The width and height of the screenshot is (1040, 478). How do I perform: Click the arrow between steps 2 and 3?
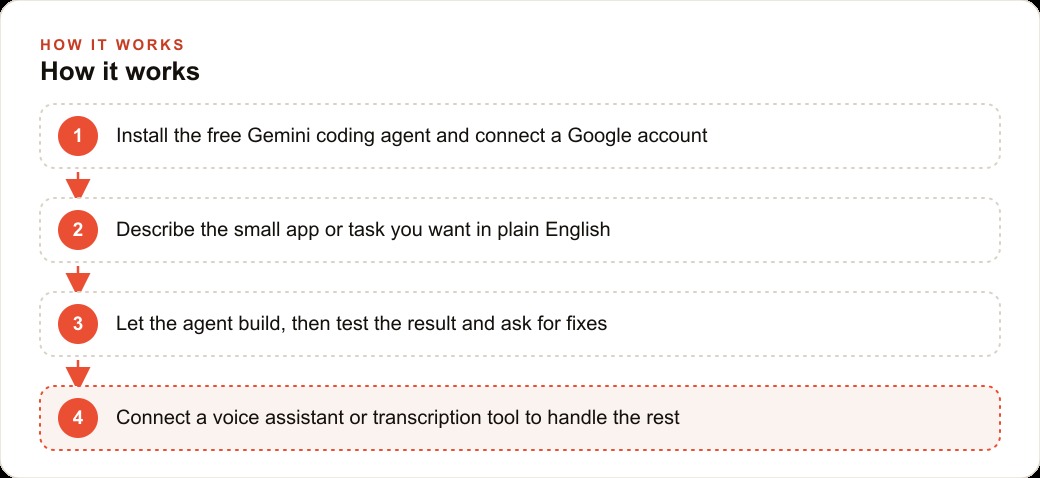tap(78, 279)
